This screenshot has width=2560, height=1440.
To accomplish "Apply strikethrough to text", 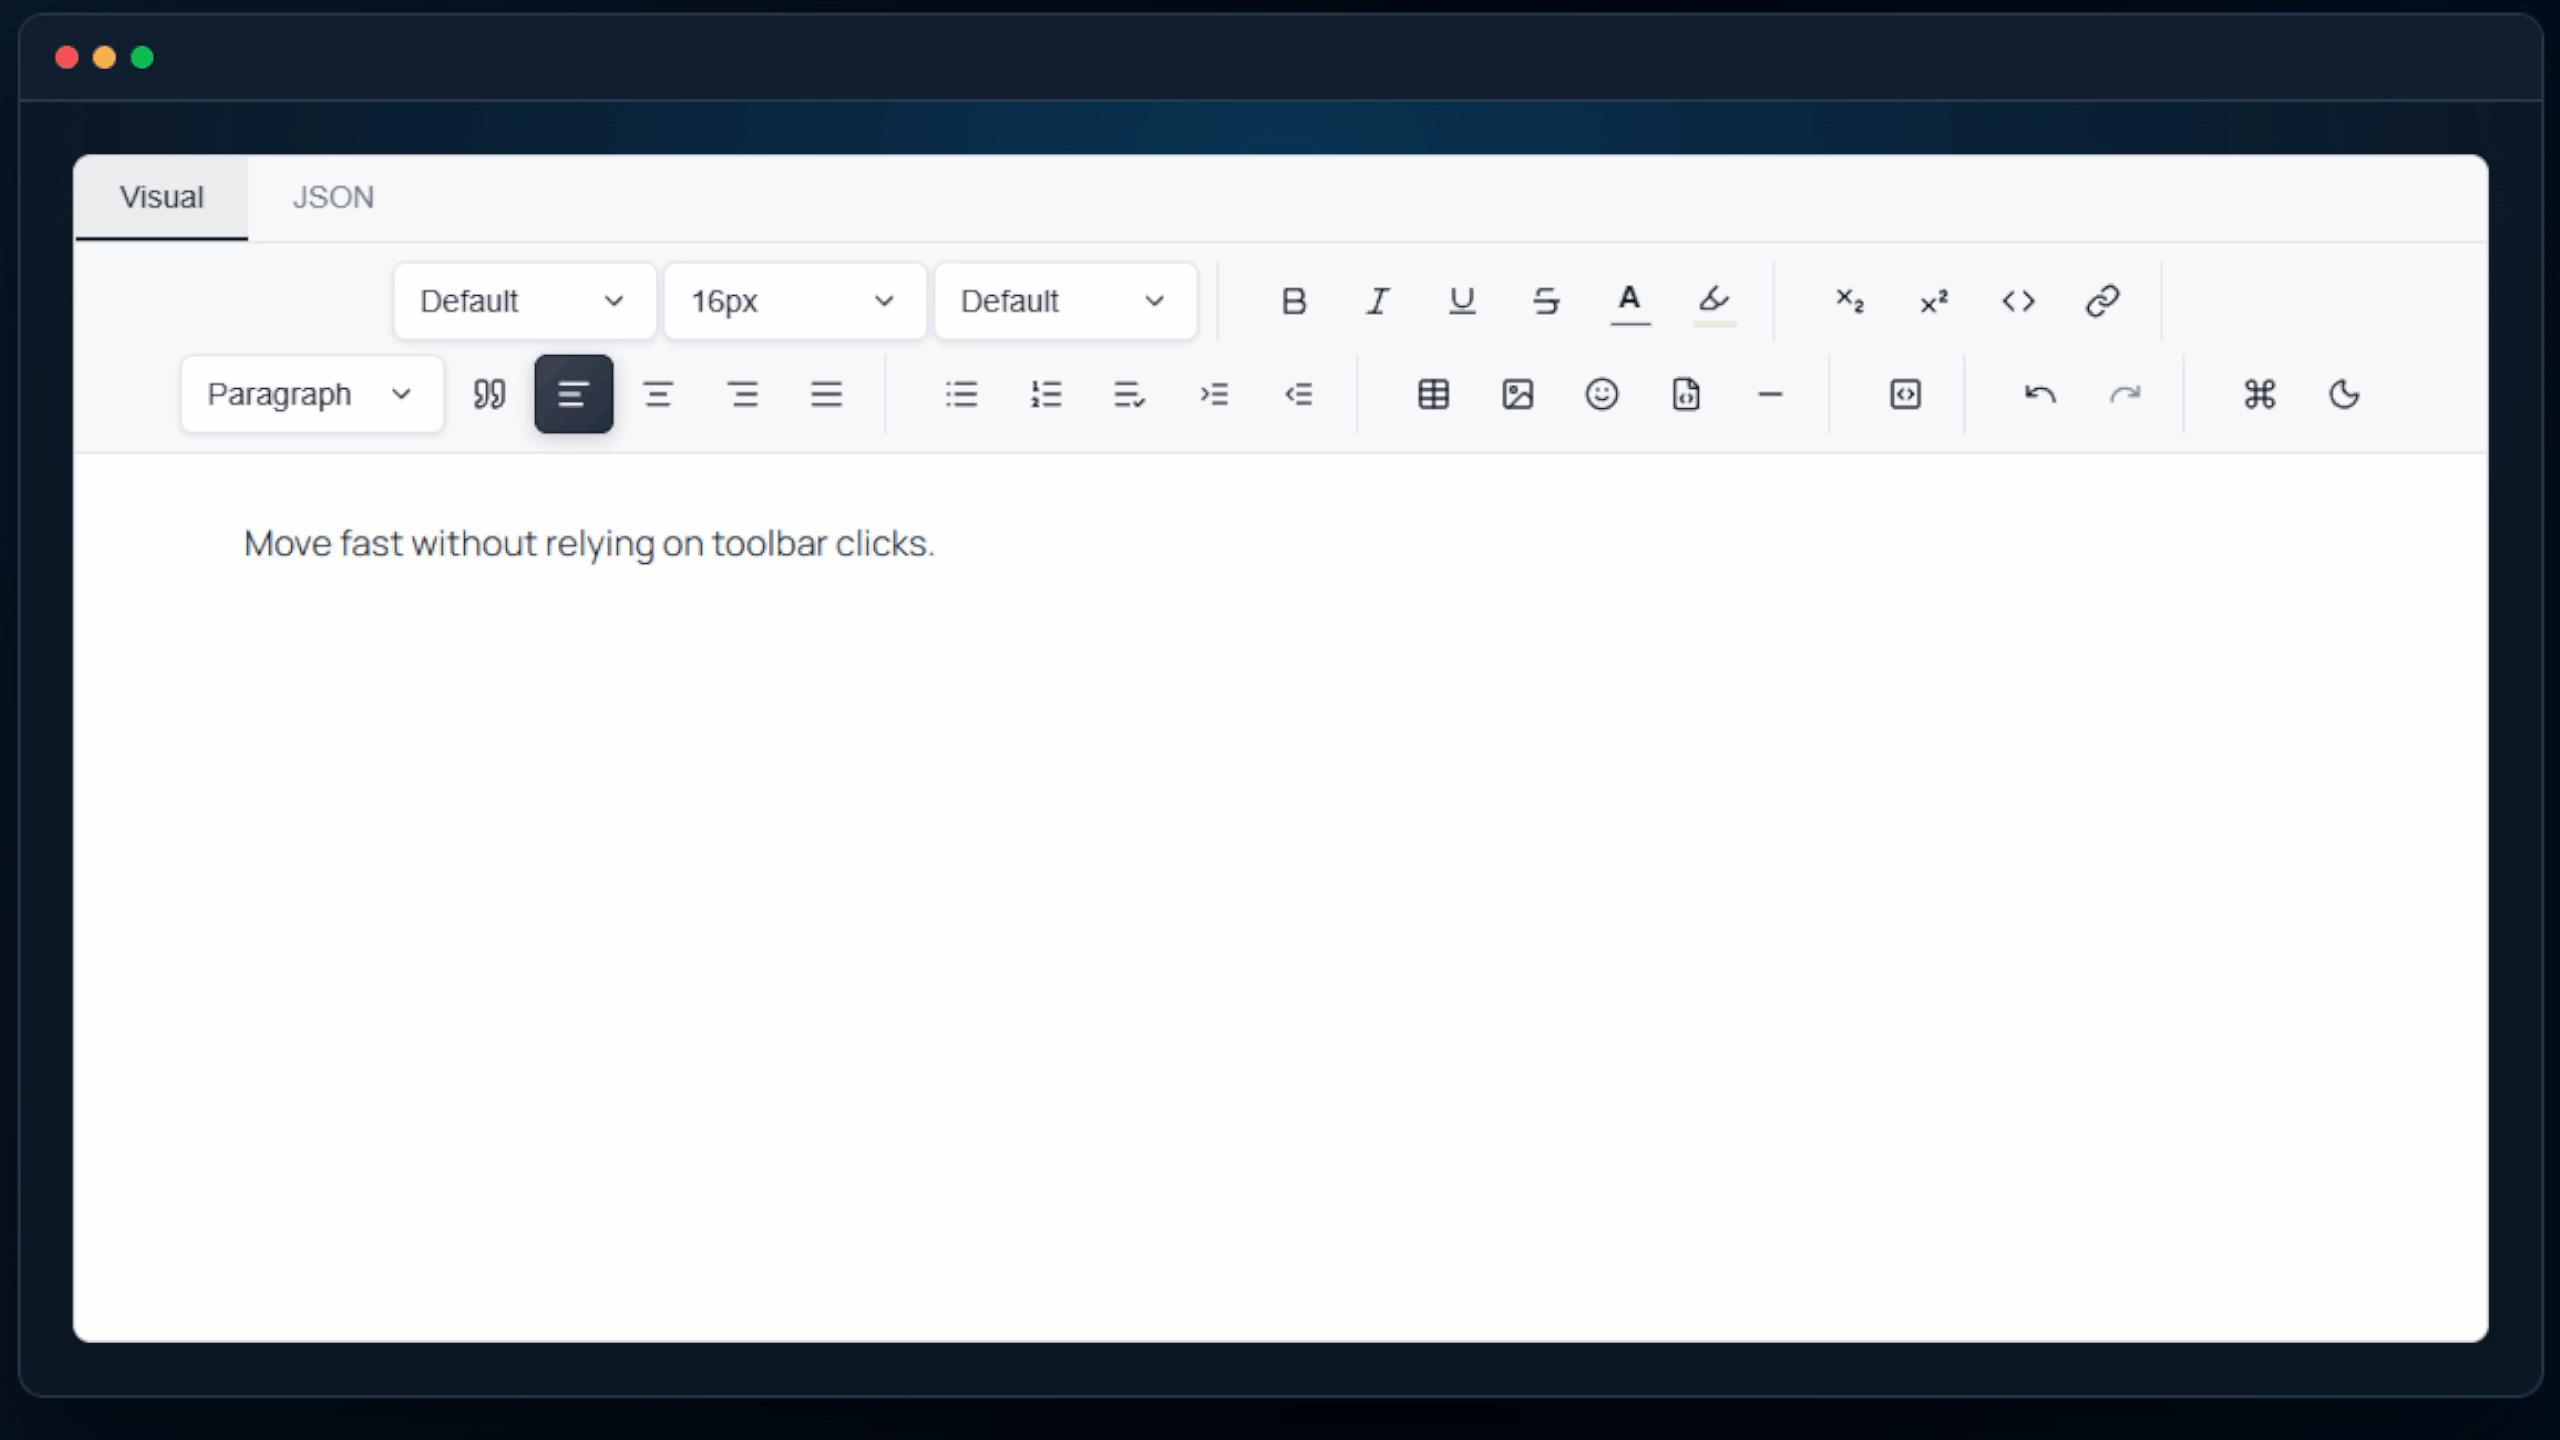I will 1545,300.
